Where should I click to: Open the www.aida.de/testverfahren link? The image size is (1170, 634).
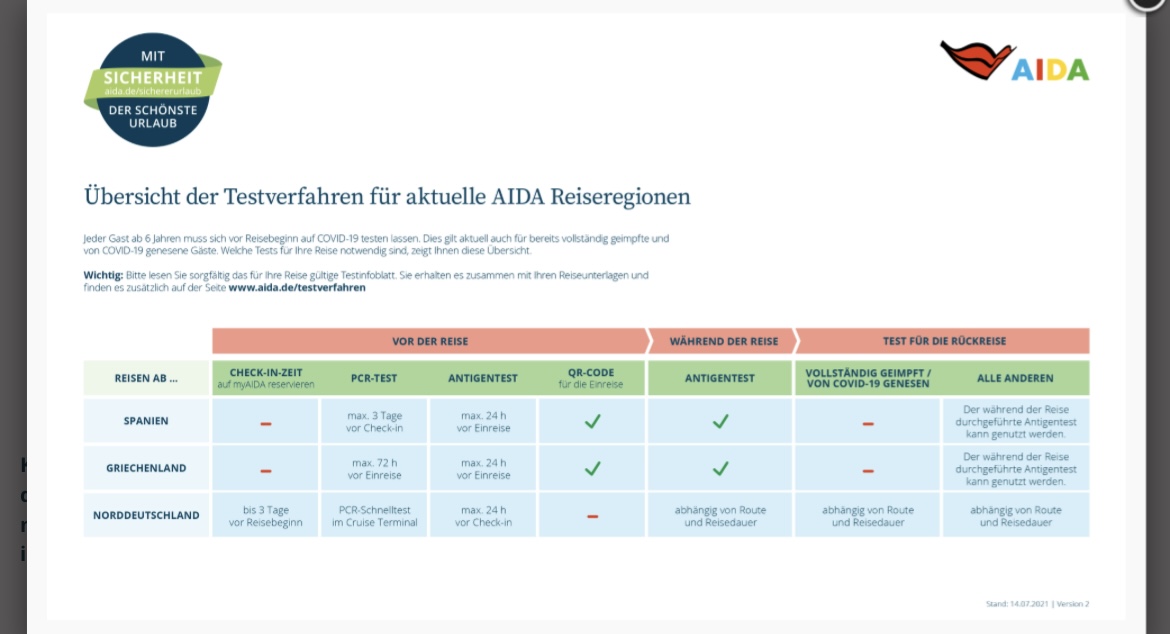pos(297,288)
